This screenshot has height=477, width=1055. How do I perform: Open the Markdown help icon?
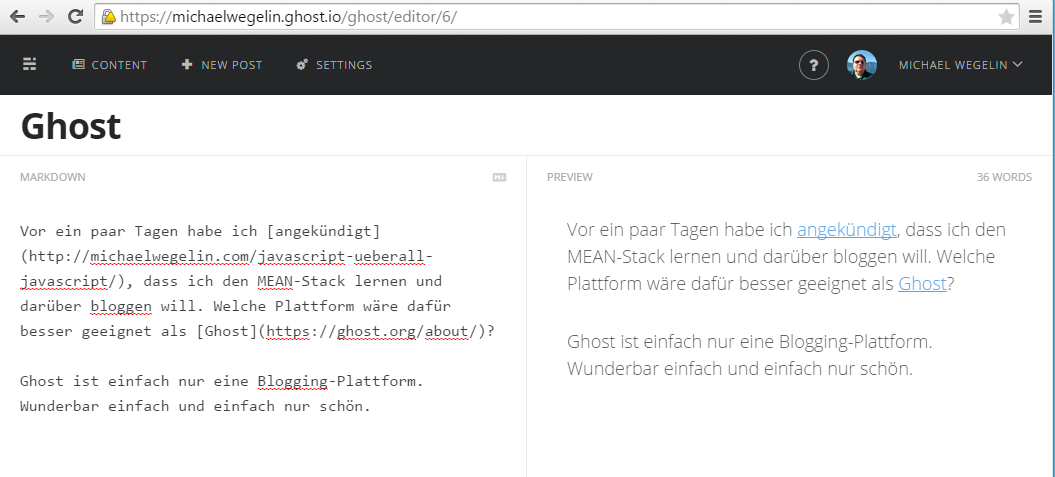tap(499, 178)
